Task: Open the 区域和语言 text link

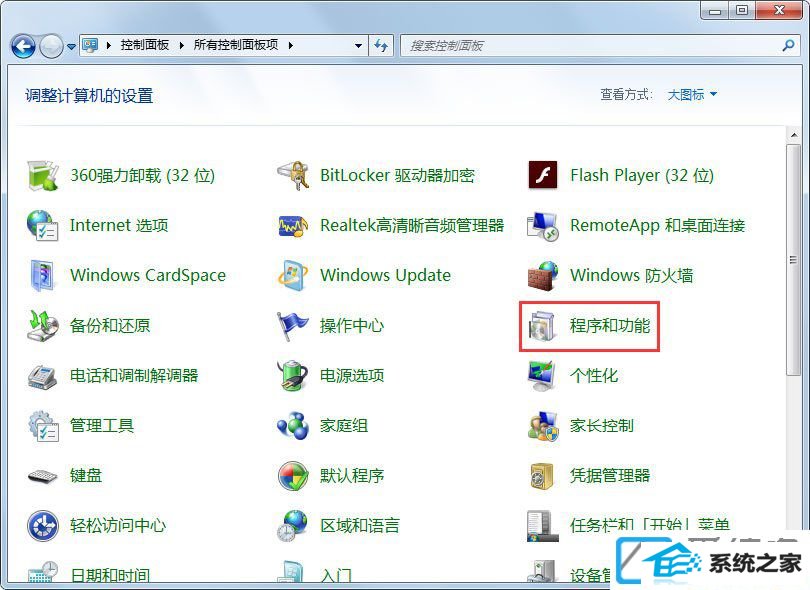Action: 360,526
